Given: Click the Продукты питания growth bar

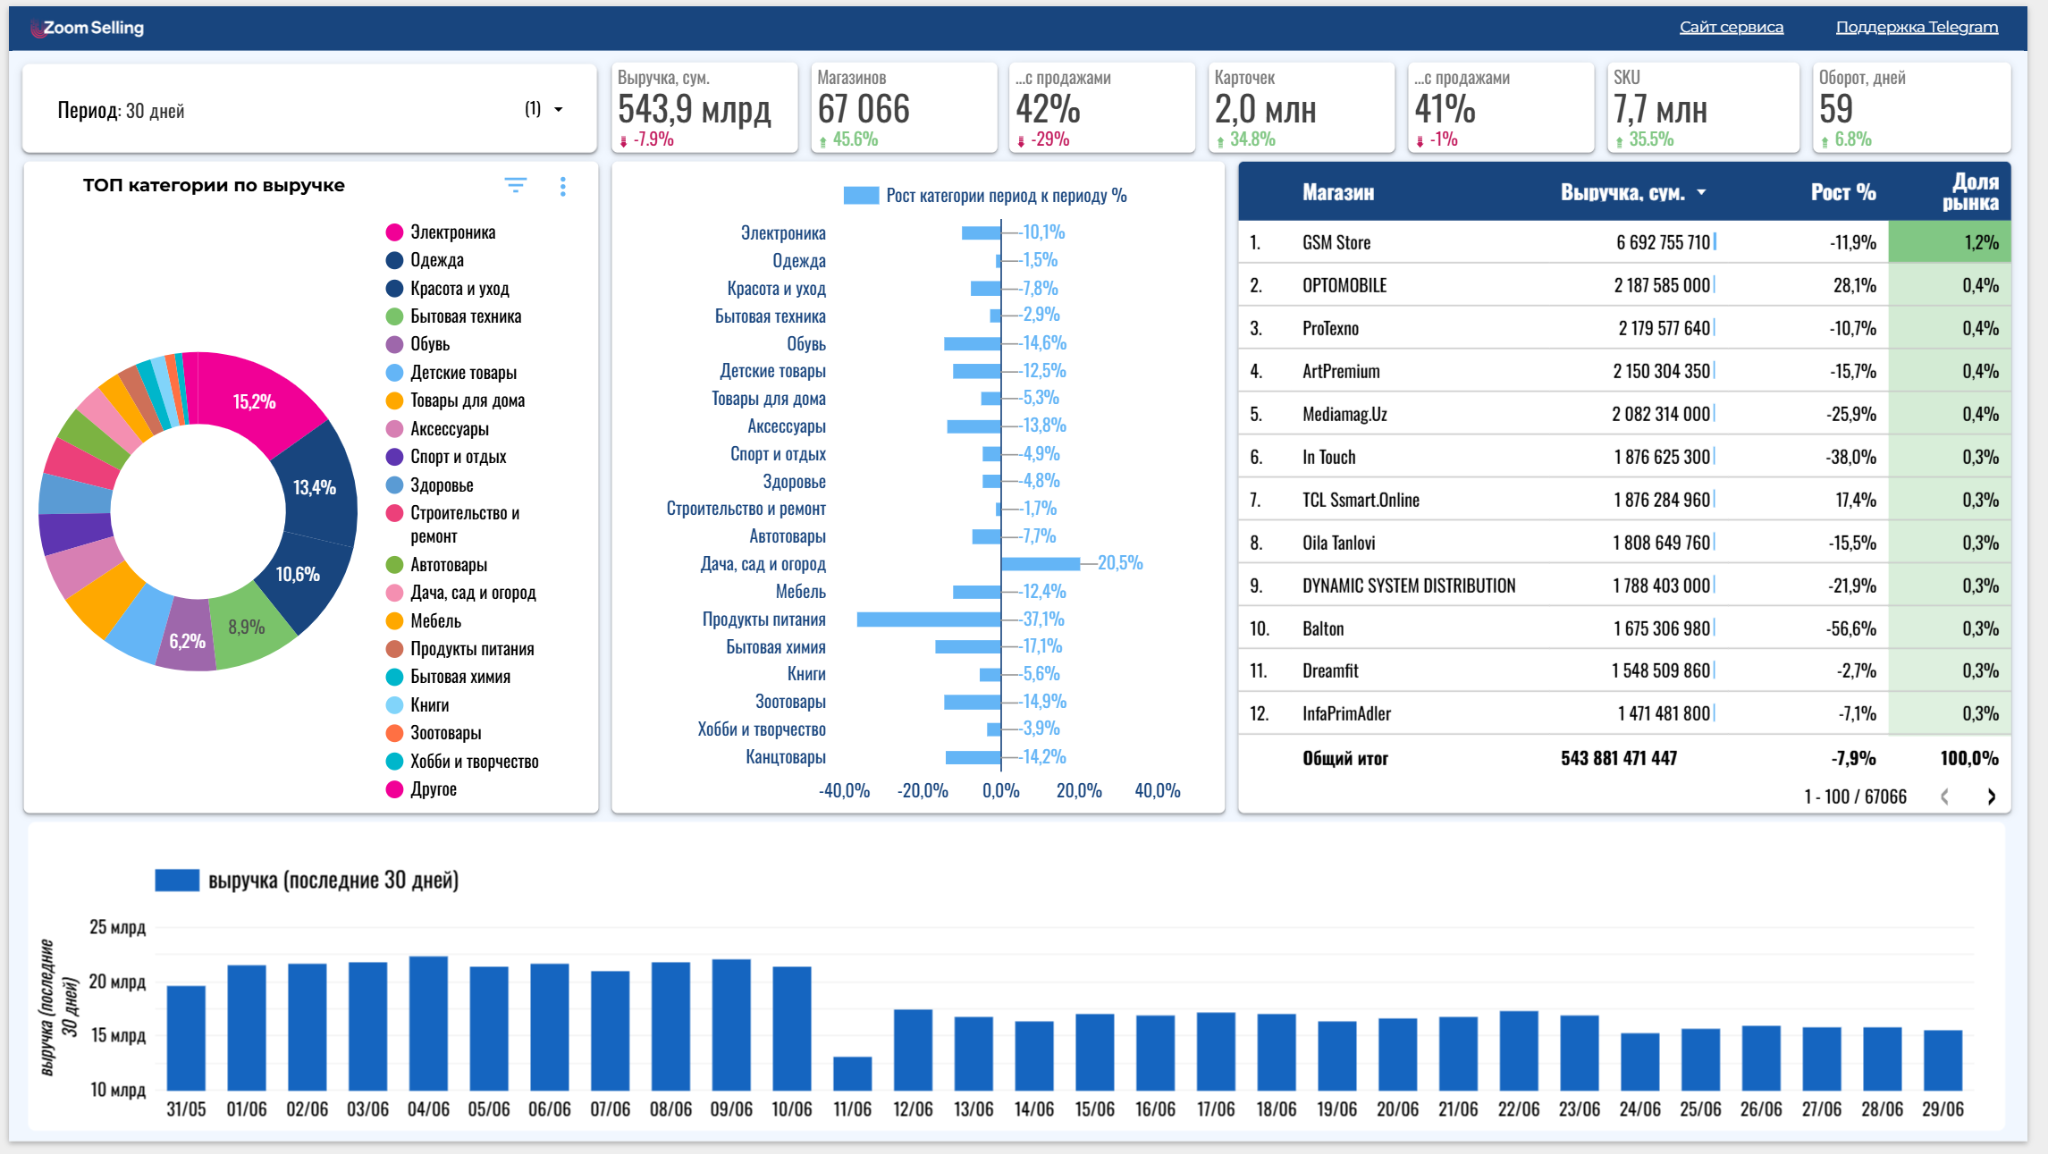Looking at the screenshot, I should (929, 620).
